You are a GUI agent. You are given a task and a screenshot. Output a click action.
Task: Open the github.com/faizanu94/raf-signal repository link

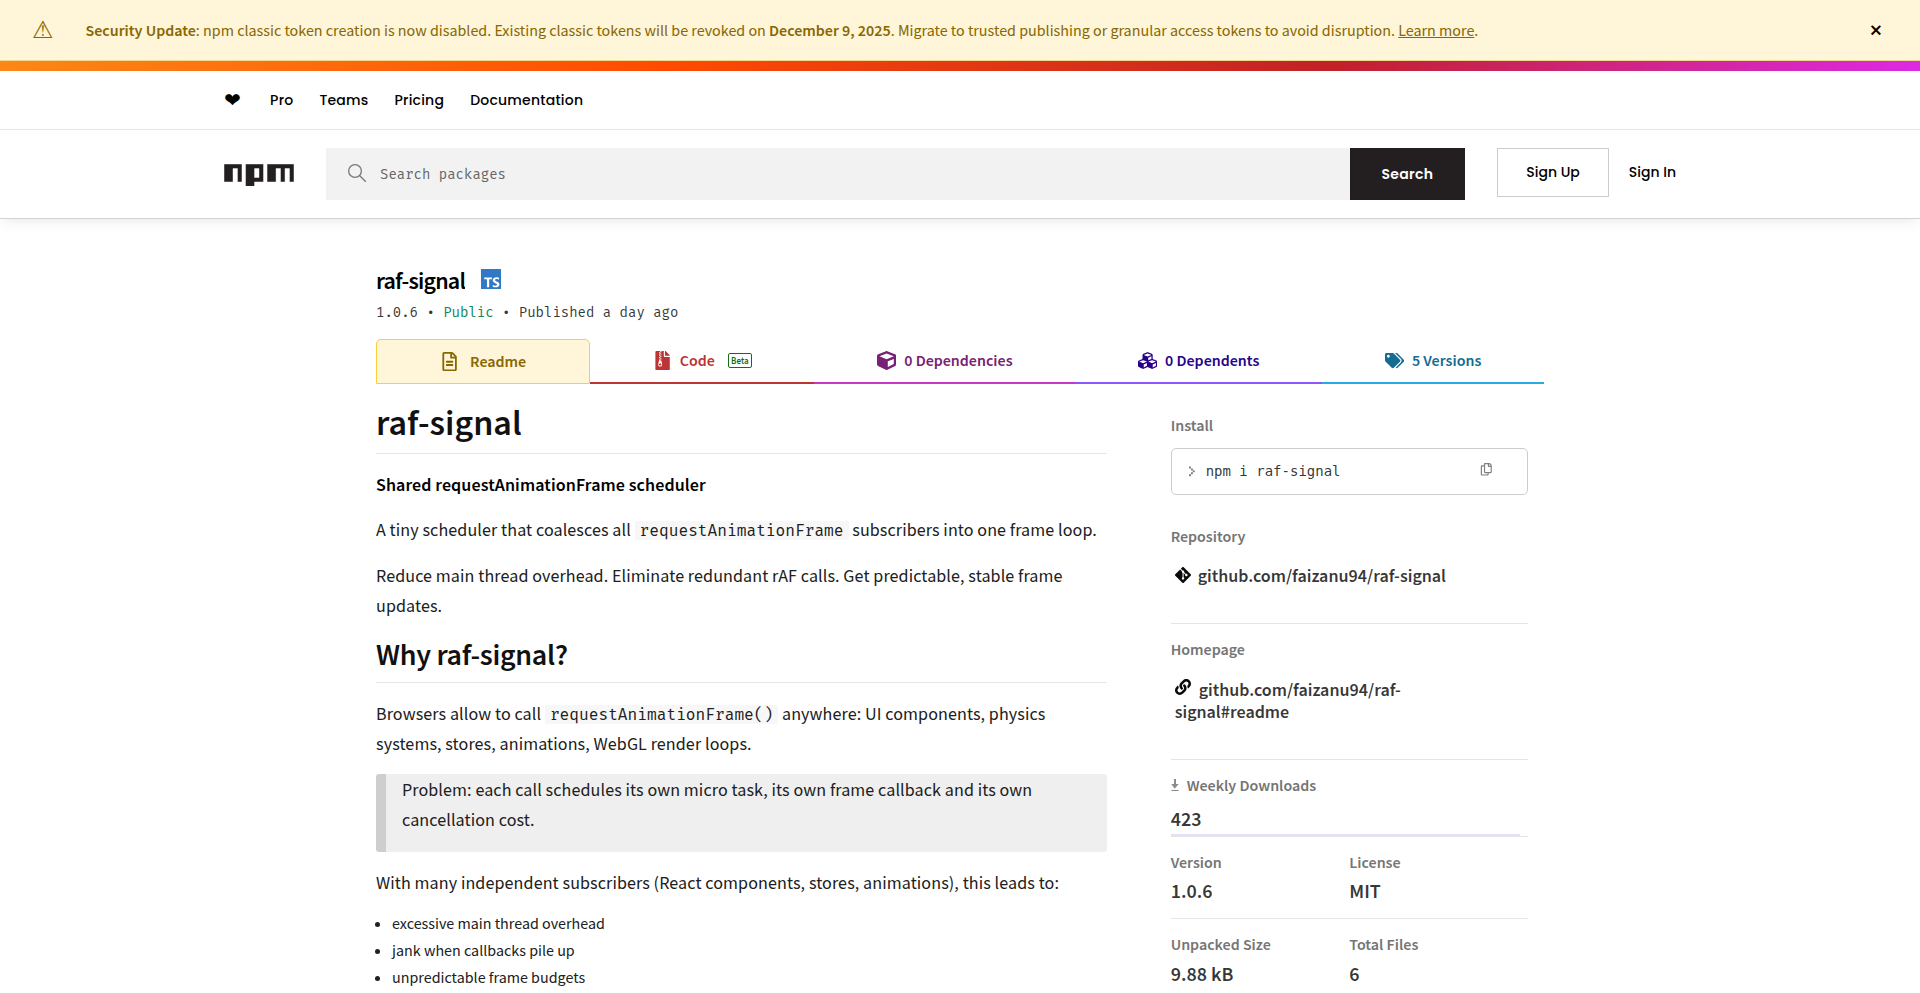1321,576
